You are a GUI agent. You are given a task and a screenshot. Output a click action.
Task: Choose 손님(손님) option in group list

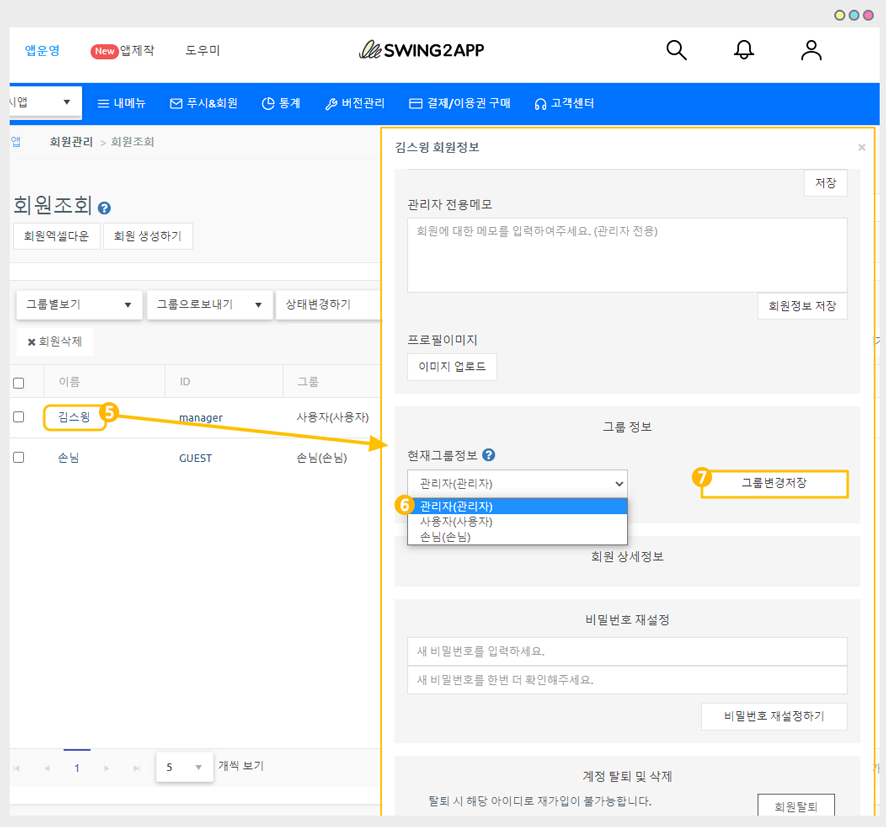pos(517,537)
